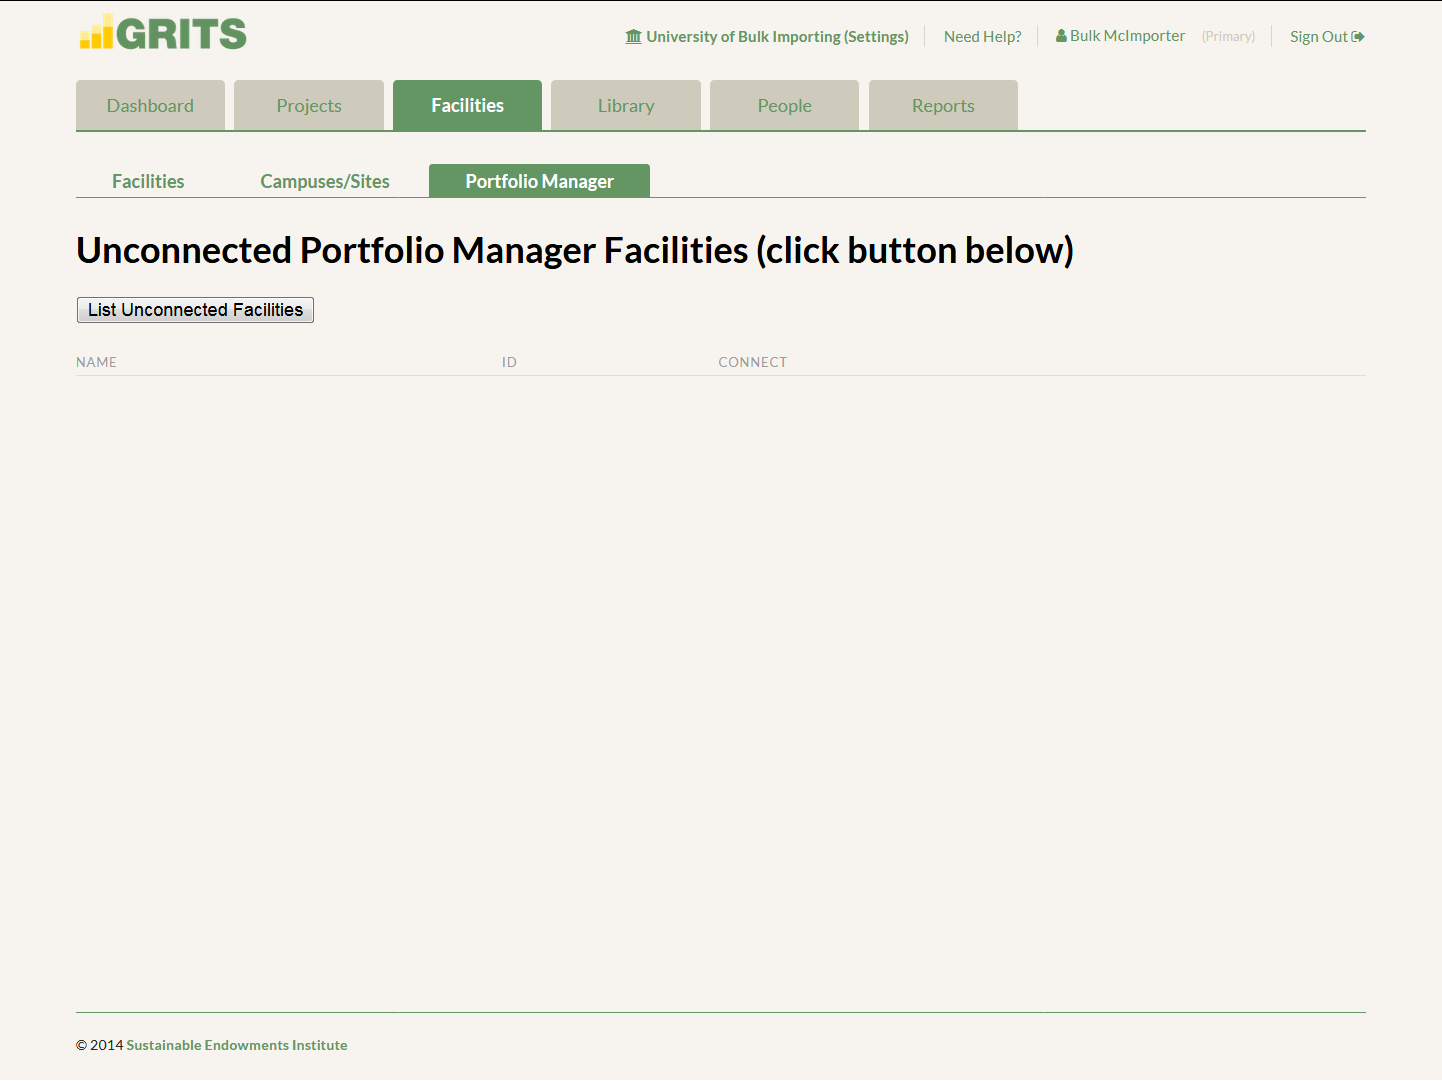The image size is (1442, 1081).
Task: Click the Sign Out link
Action: point(1319,37)
